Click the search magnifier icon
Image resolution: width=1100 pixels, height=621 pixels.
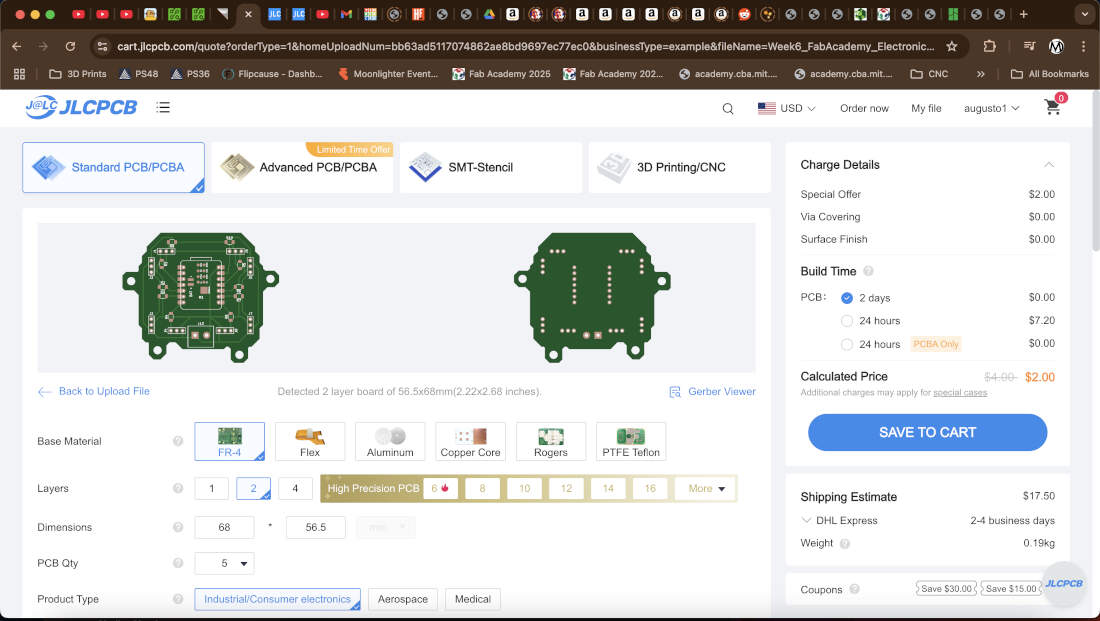tap(727, 109)
